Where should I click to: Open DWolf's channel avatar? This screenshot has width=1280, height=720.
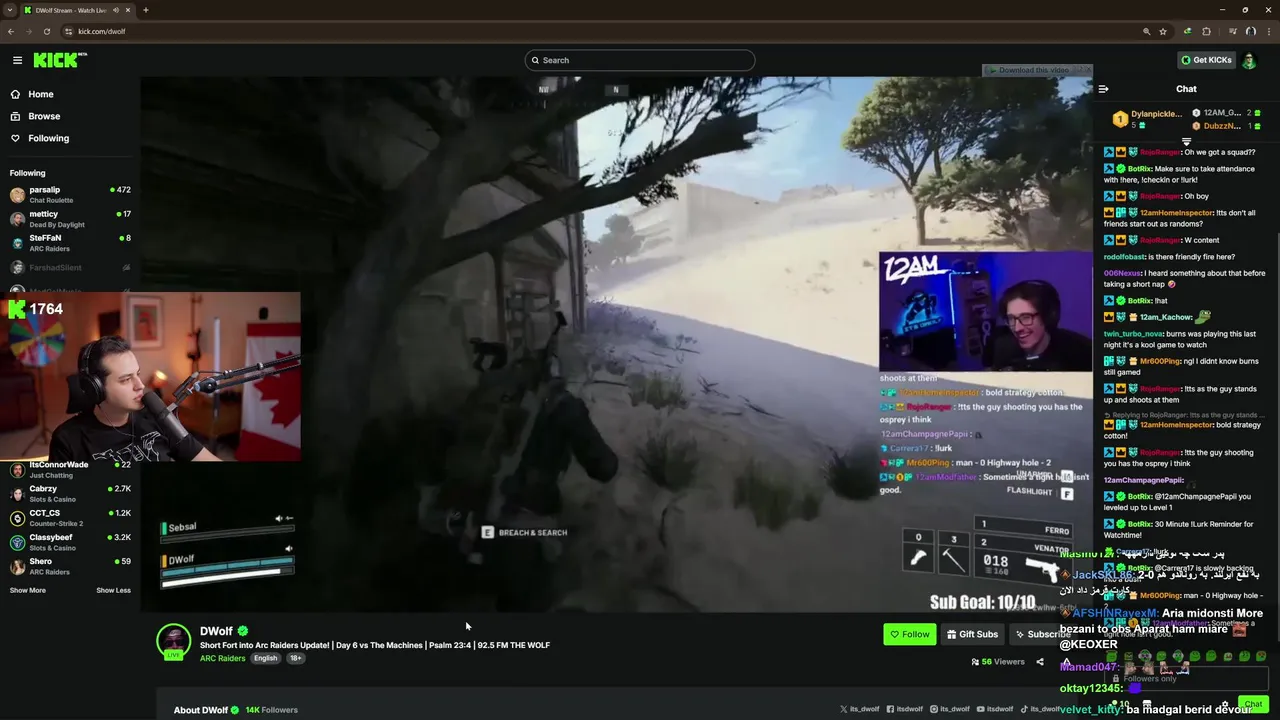pyautogui.click(x=173, y=641)
